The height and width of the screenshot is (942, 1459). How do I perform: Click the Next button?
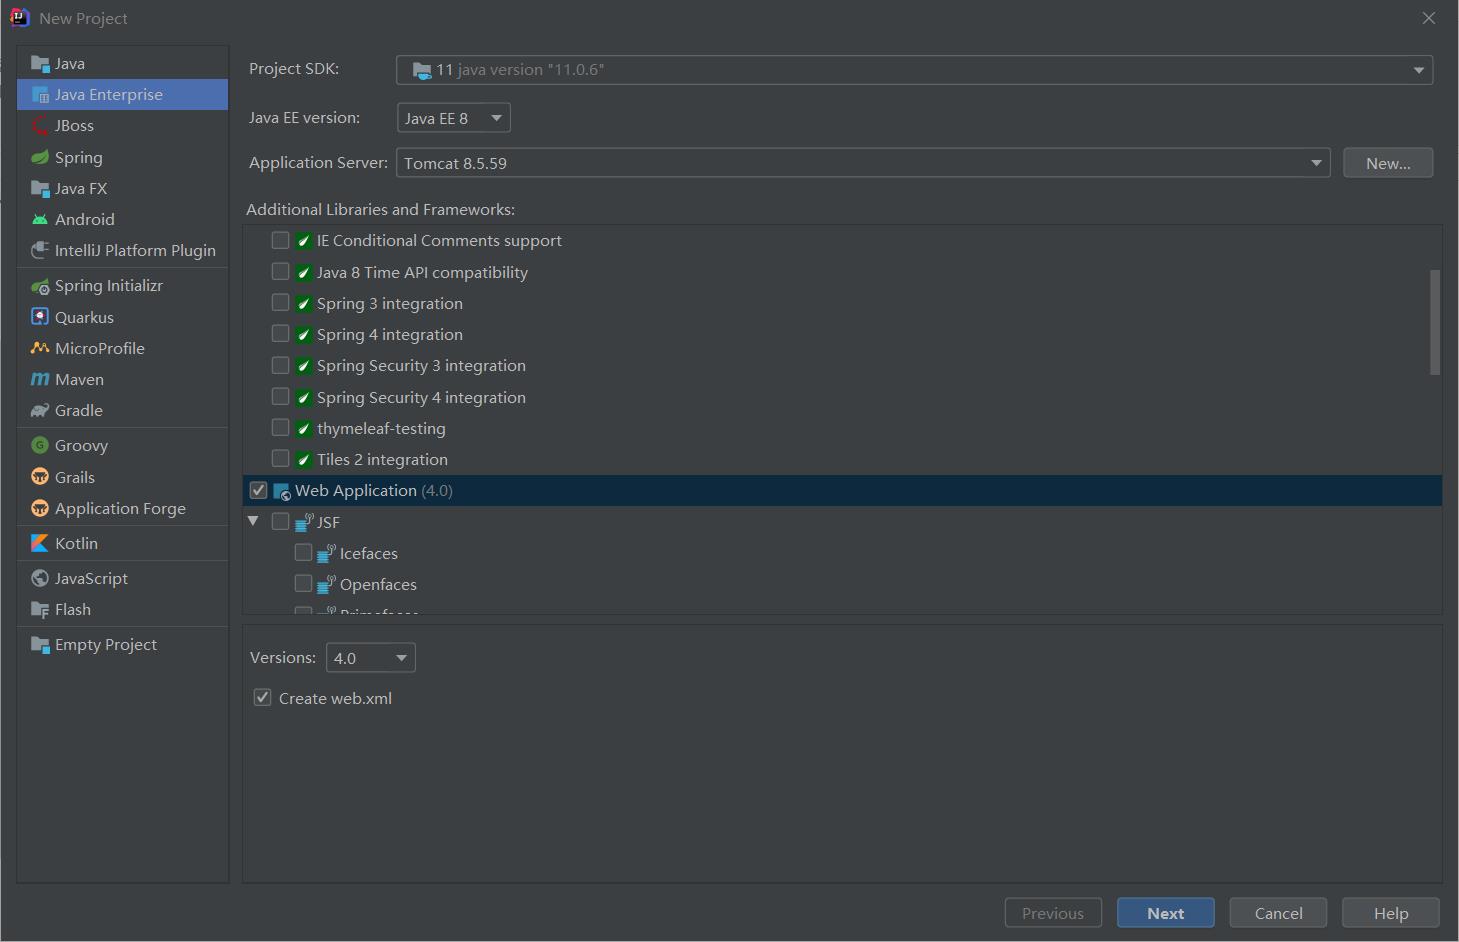1166,913
